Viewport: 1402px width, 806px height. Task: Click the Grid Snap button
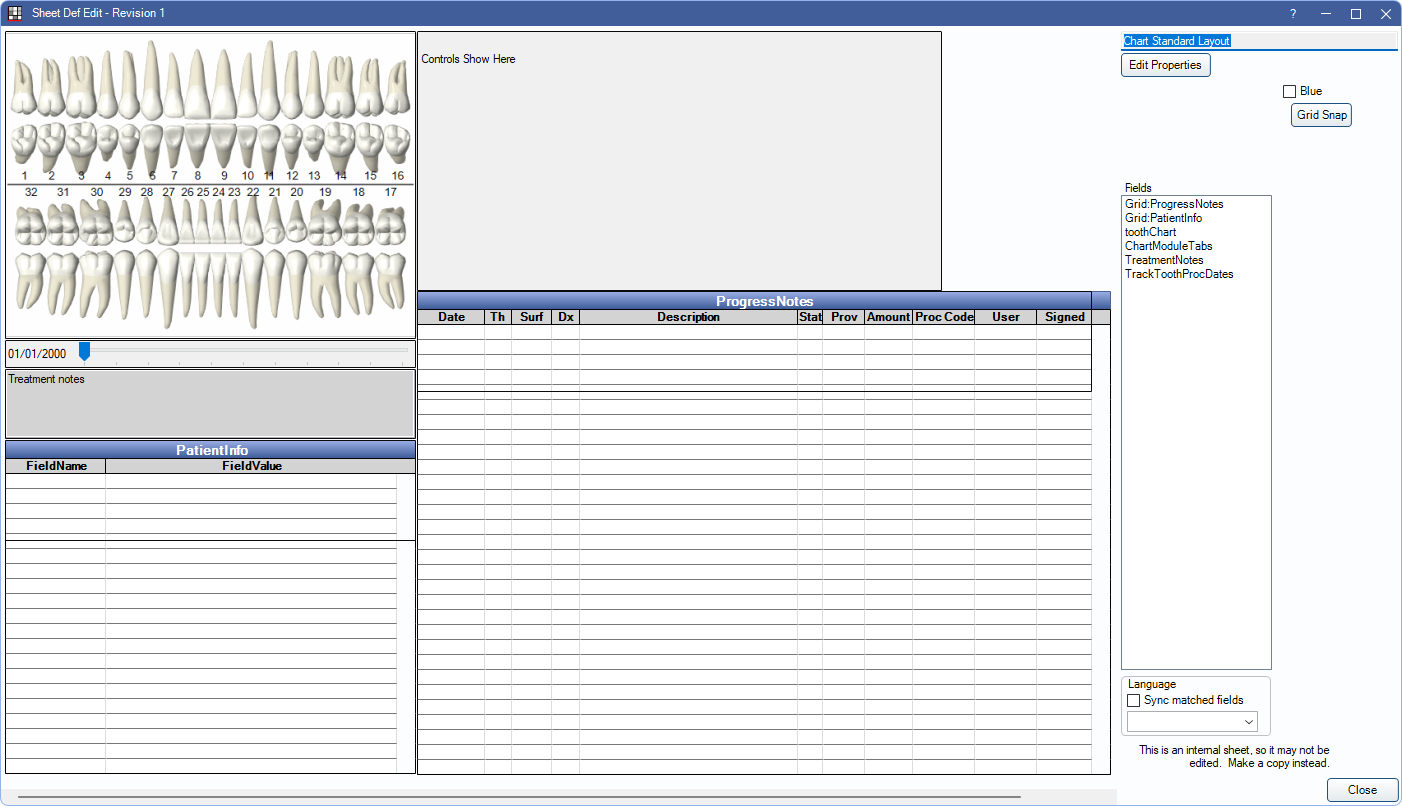coord(1320,114)
